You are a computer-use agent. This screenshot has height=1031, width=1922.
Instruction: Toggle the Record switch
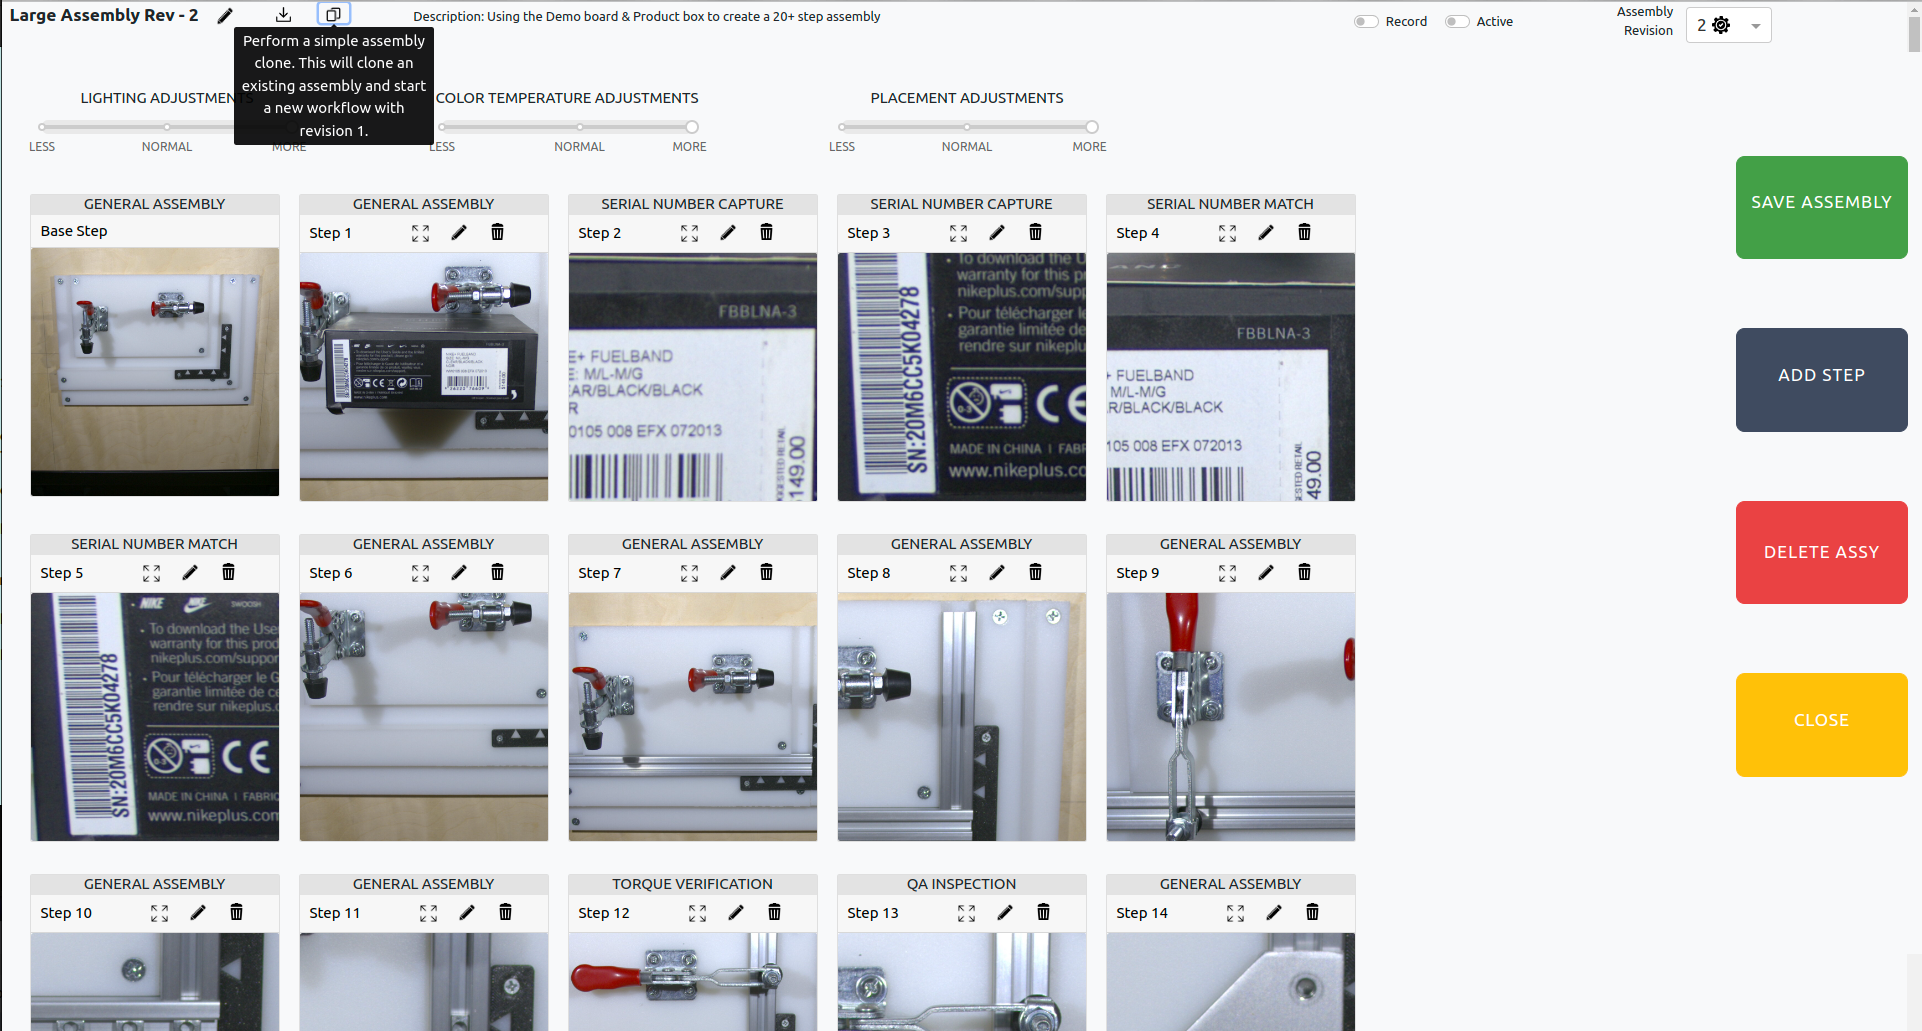pyautogui.click(x=1366, y=22)
